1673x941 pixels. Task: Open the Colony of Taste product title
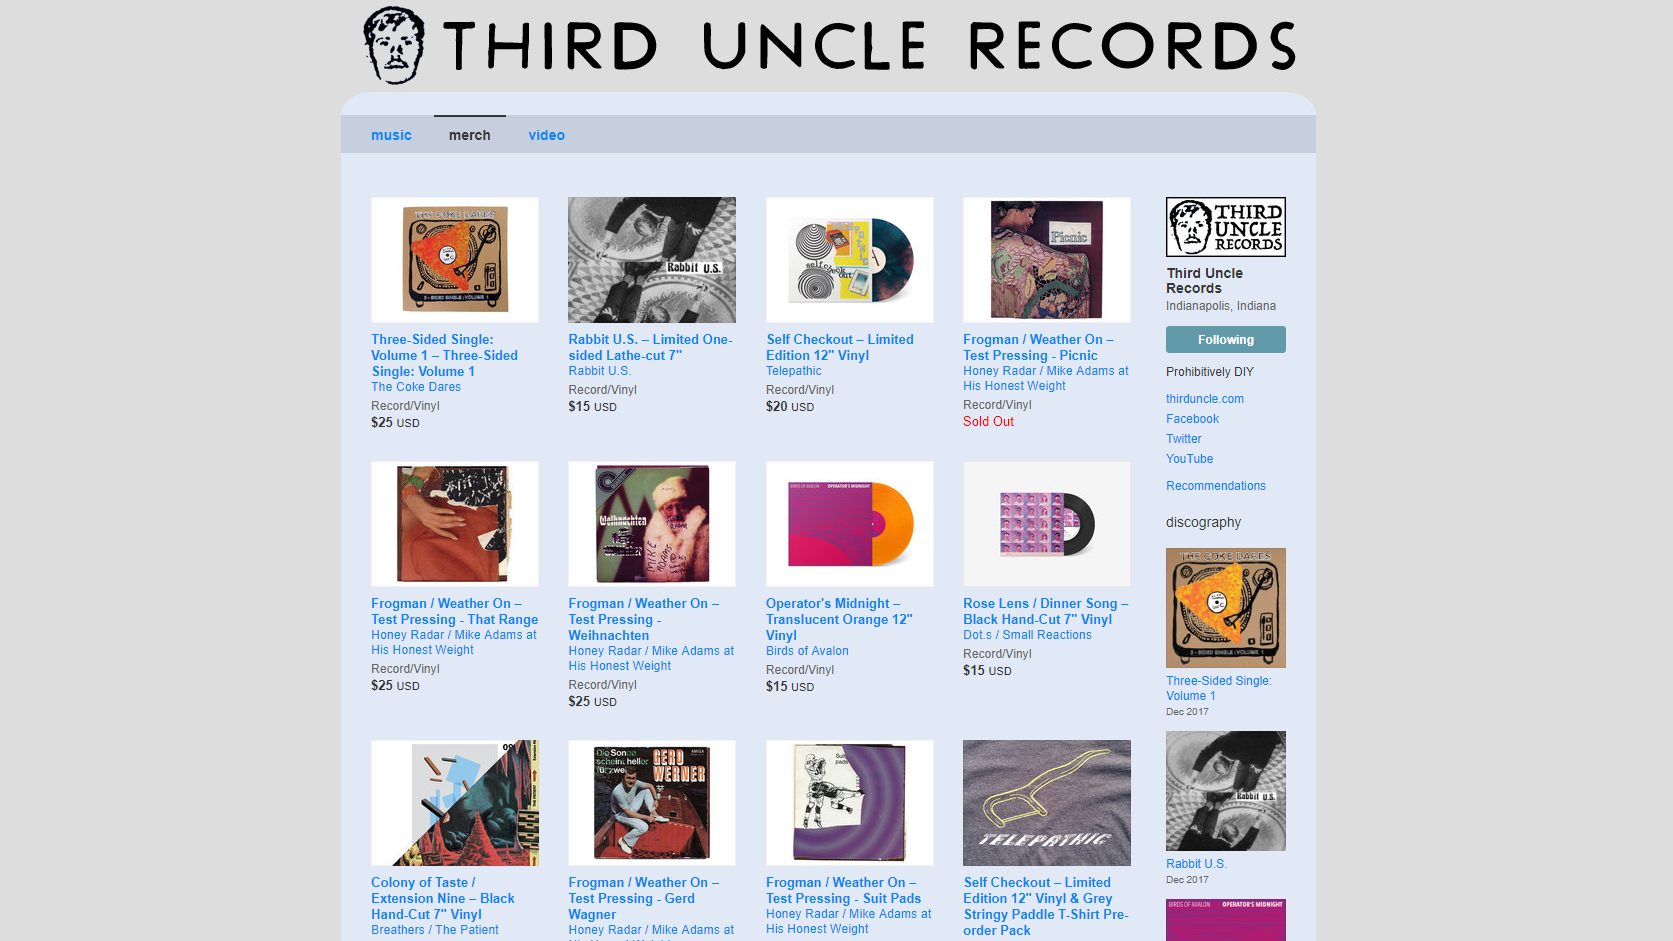coord(443,898)
